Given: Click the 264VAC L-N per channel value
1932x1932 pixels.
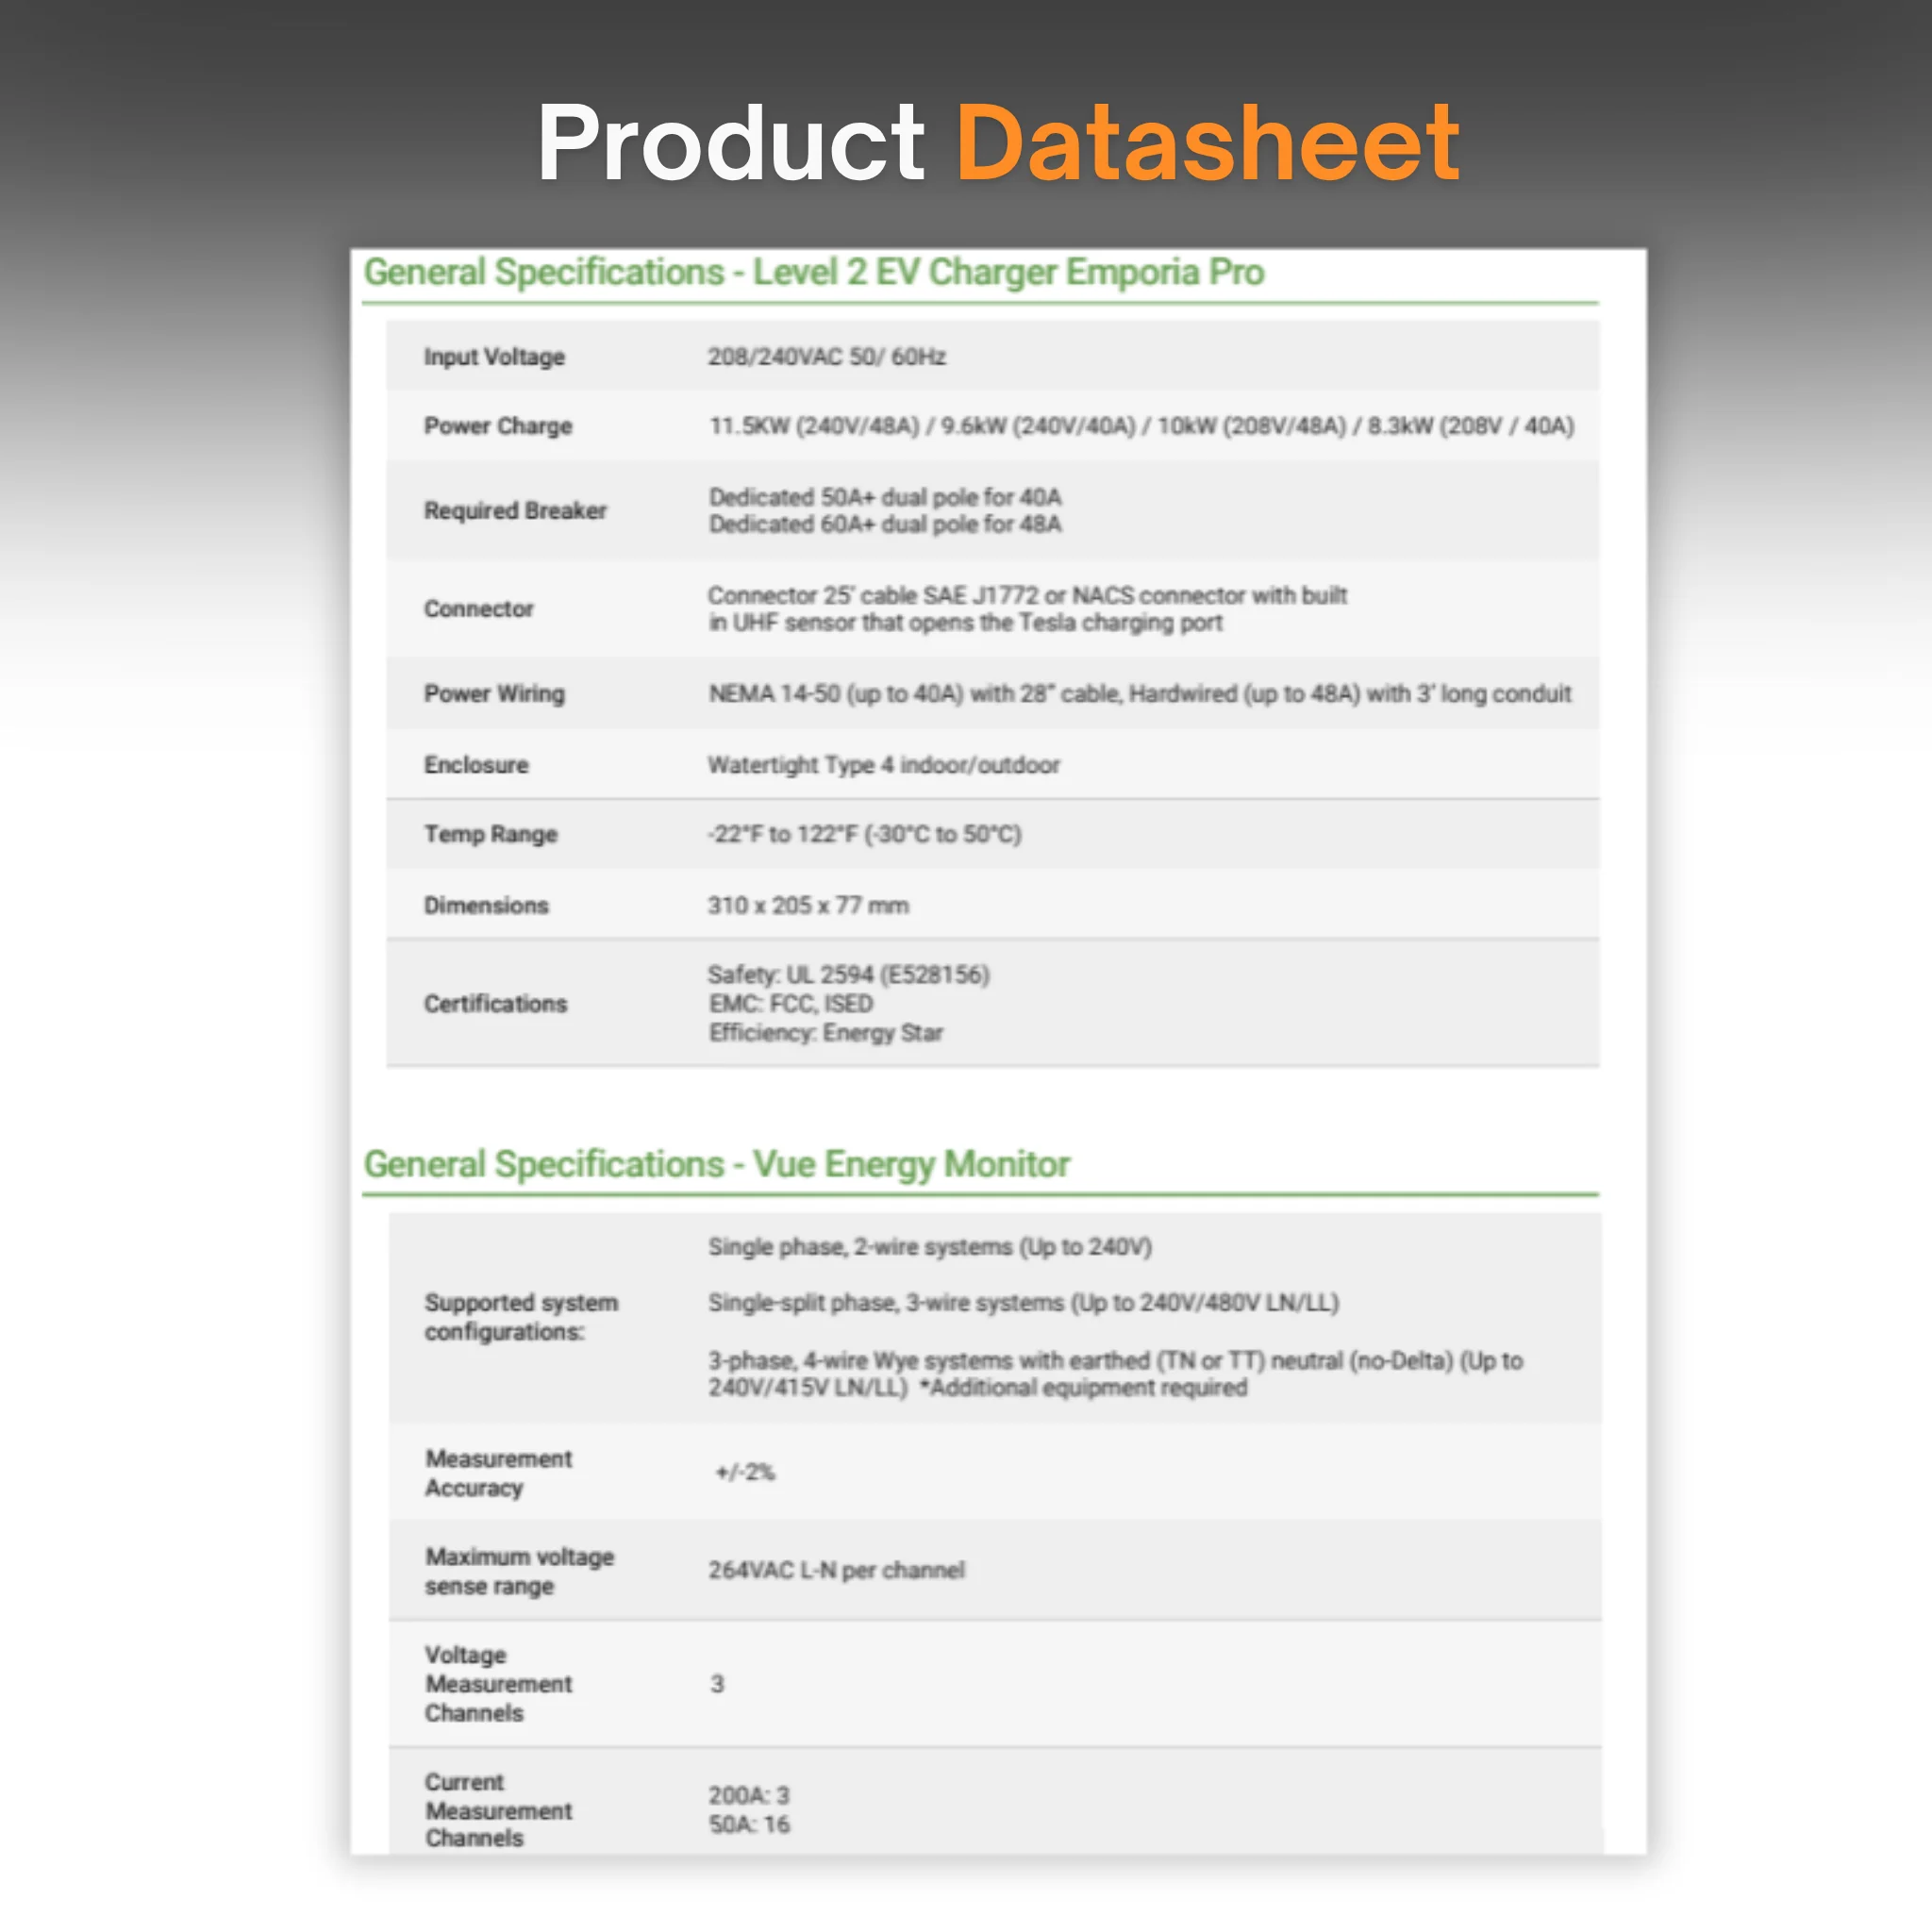Looking at the screenshot, I should [837, 1570].
